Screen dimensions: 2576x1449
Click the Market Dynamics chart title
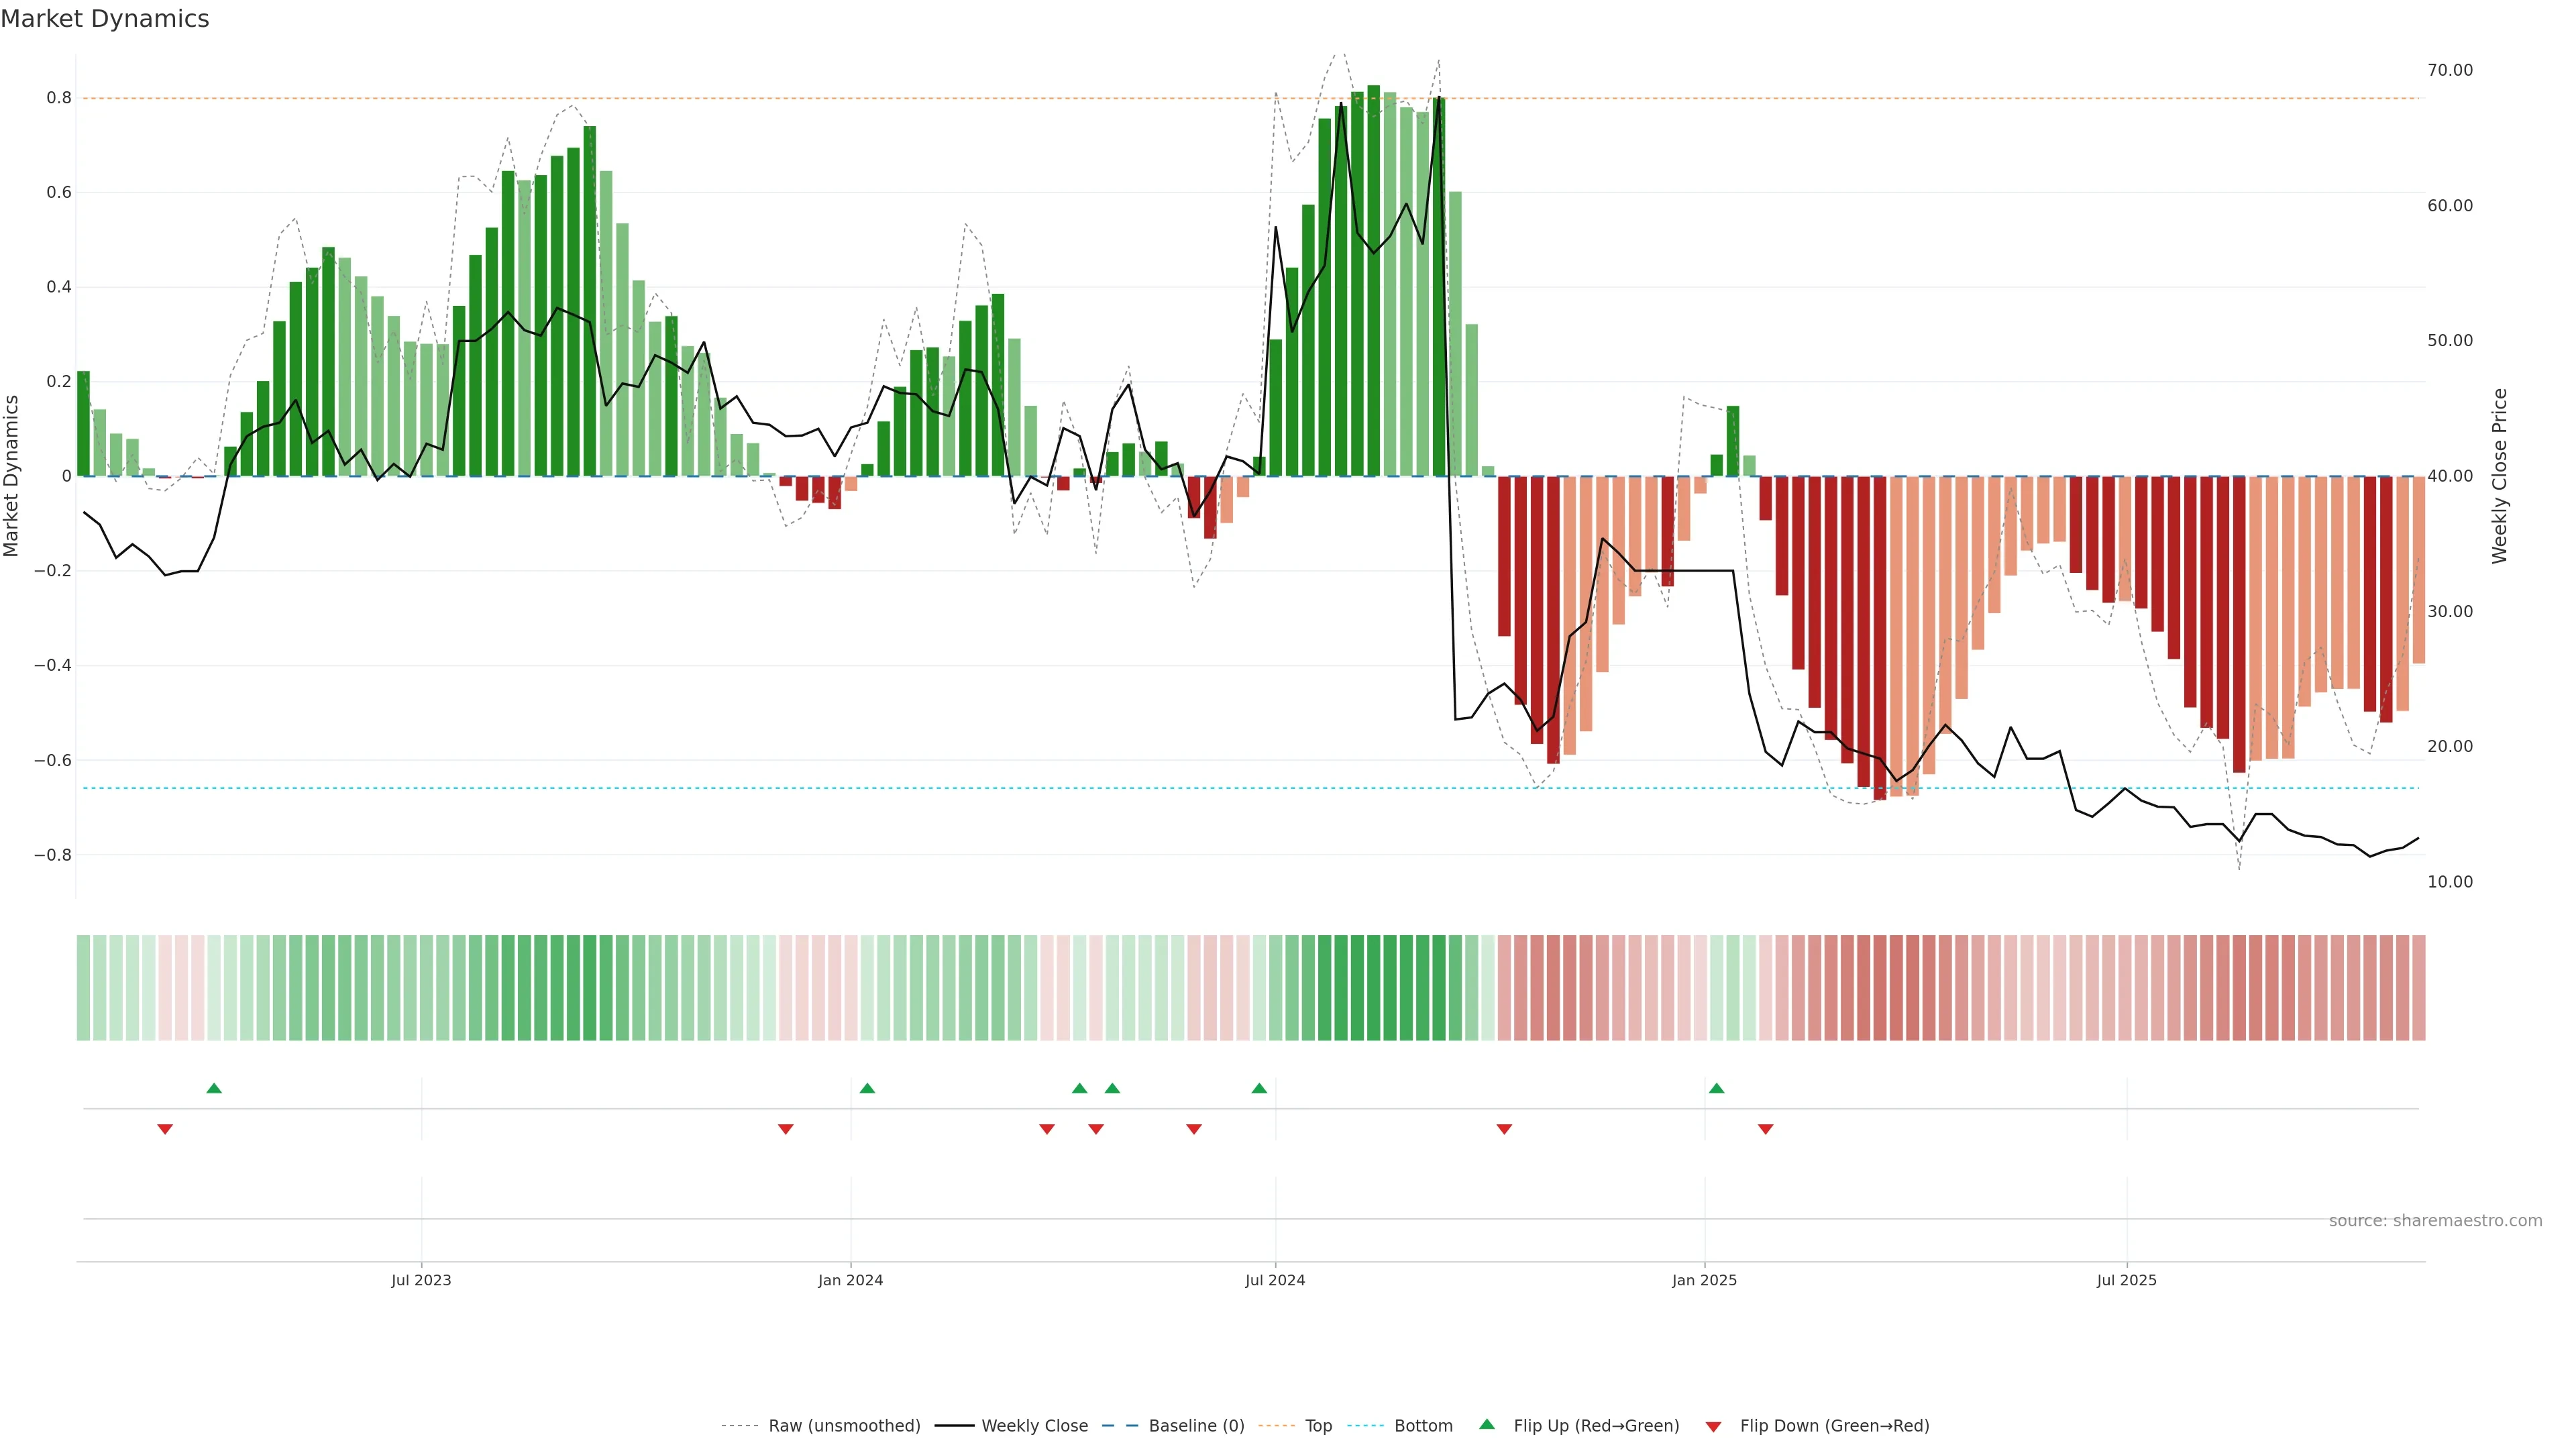[105, 19]
